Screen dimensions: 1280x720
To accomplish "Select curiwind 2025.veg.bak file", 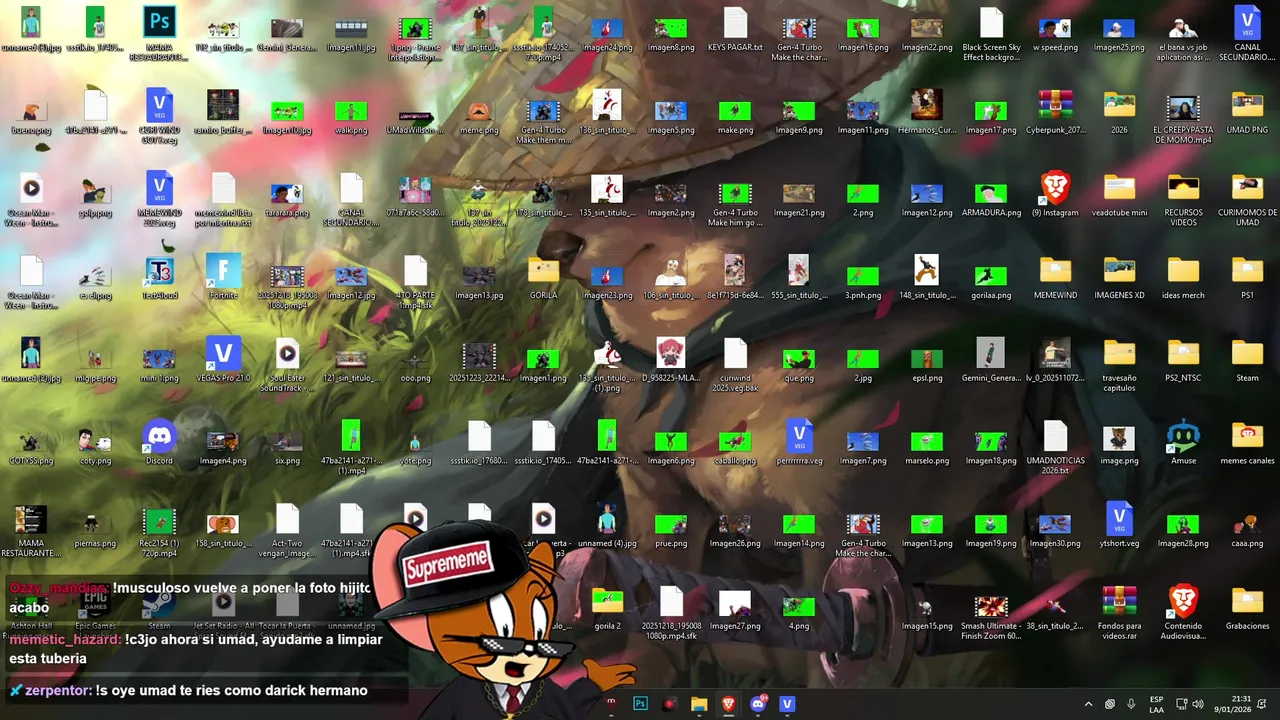I will (735, 365).
